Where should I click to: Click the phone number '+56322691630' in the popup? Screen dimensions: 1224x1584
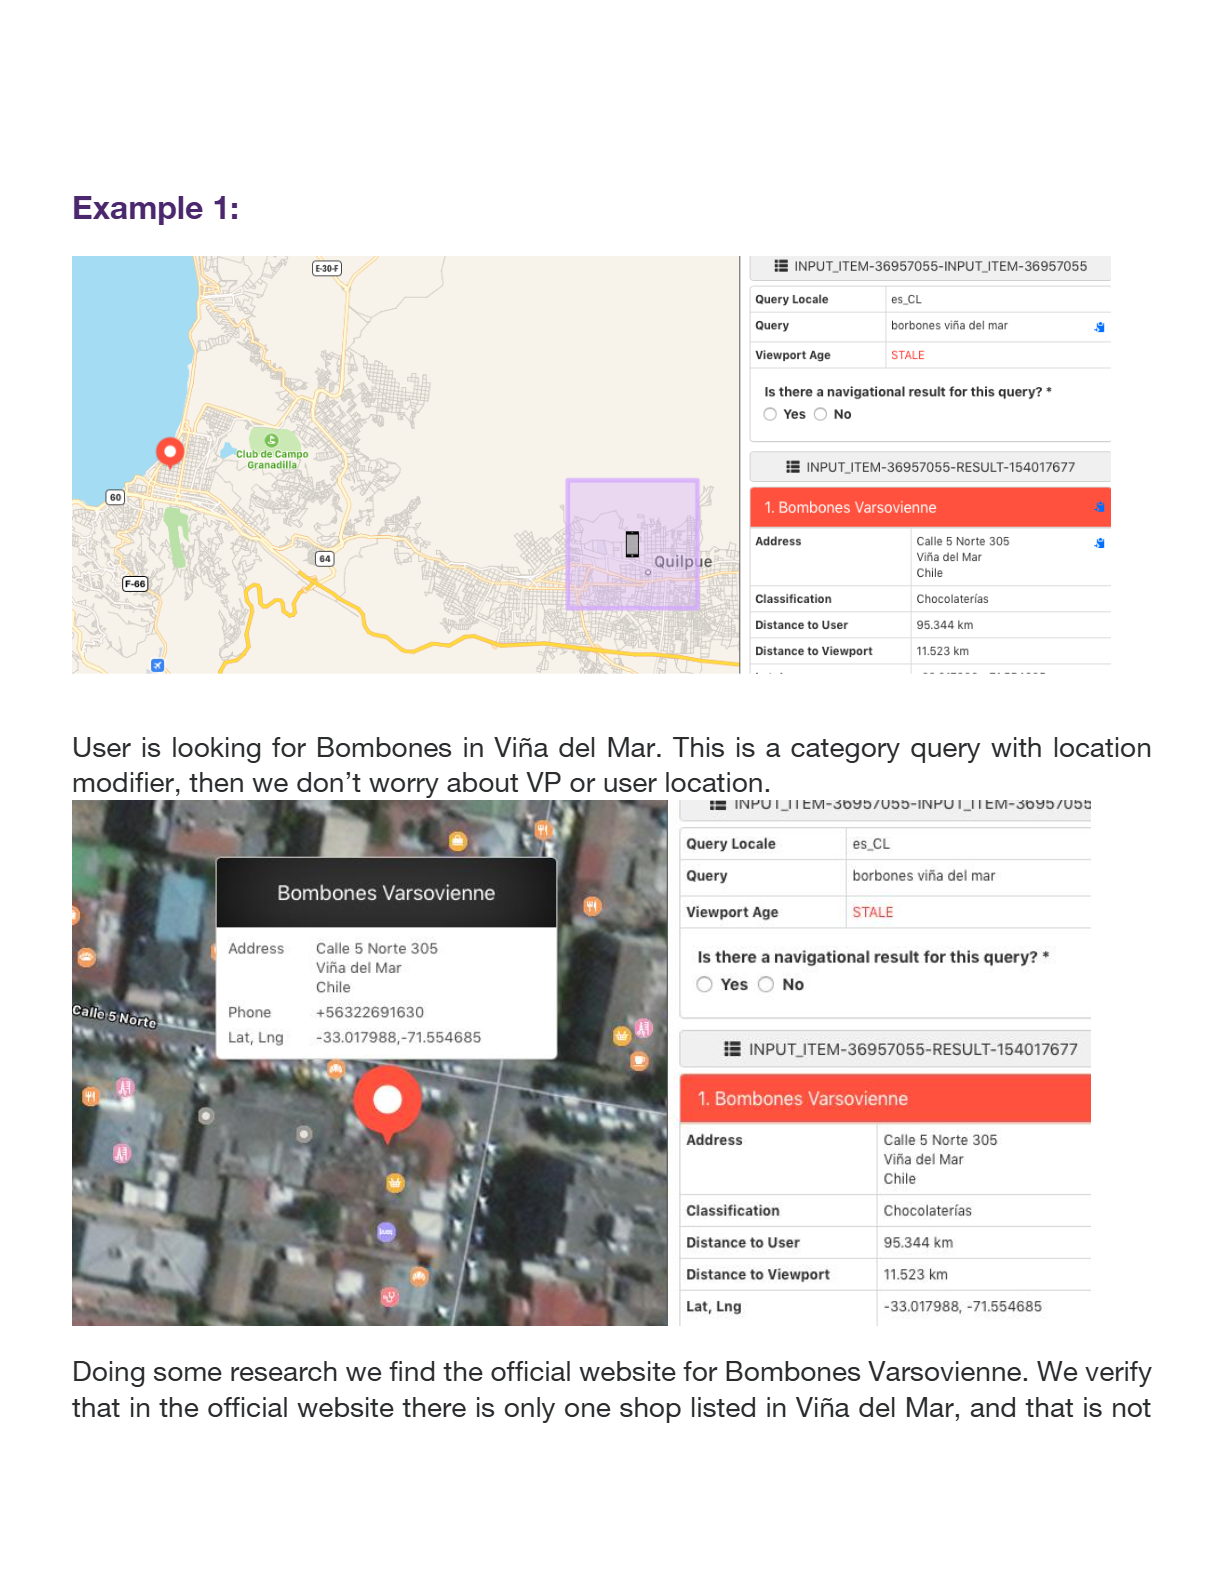click(x=370, y=1012)
